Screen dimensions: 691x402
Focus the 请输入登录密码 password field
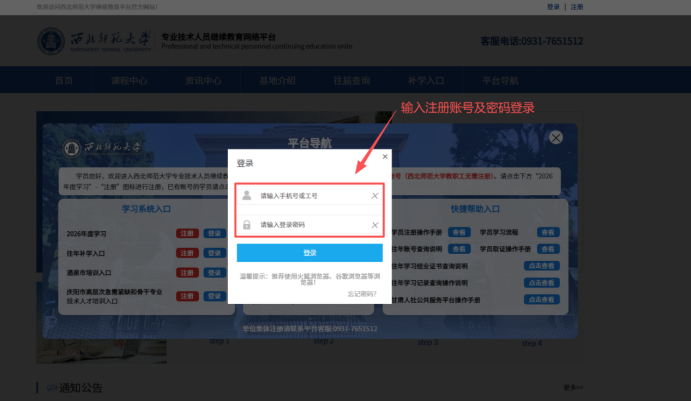pyautogui.click(x=309, y=225)
